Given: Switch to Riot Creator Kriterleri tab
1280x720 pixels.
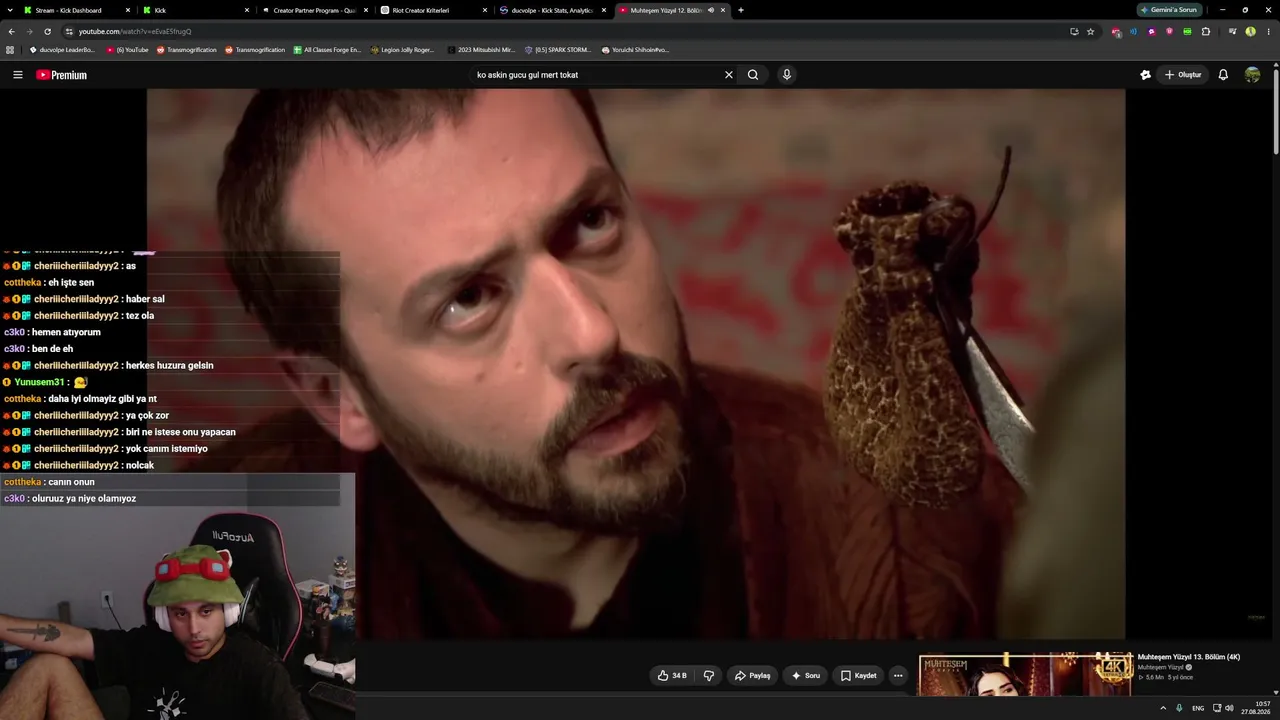Looking at the screenshot, I should pyautogui.click(x=434, y=10).
